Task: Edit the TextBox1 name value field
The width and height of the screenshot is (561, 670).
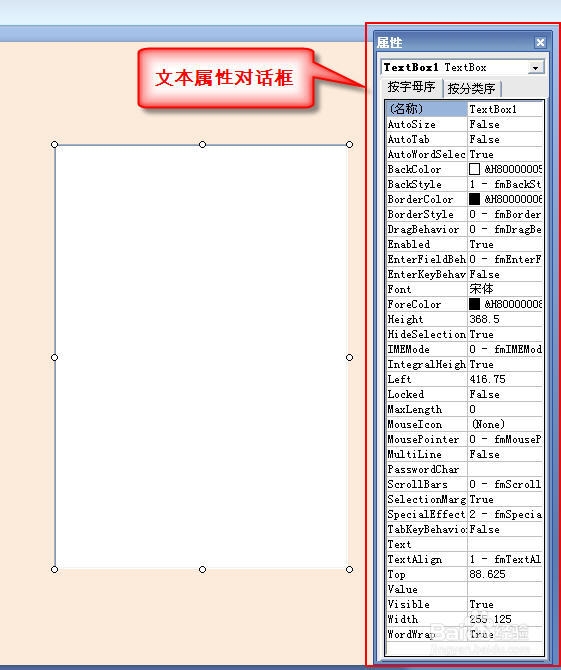Action: pos(505,109)
